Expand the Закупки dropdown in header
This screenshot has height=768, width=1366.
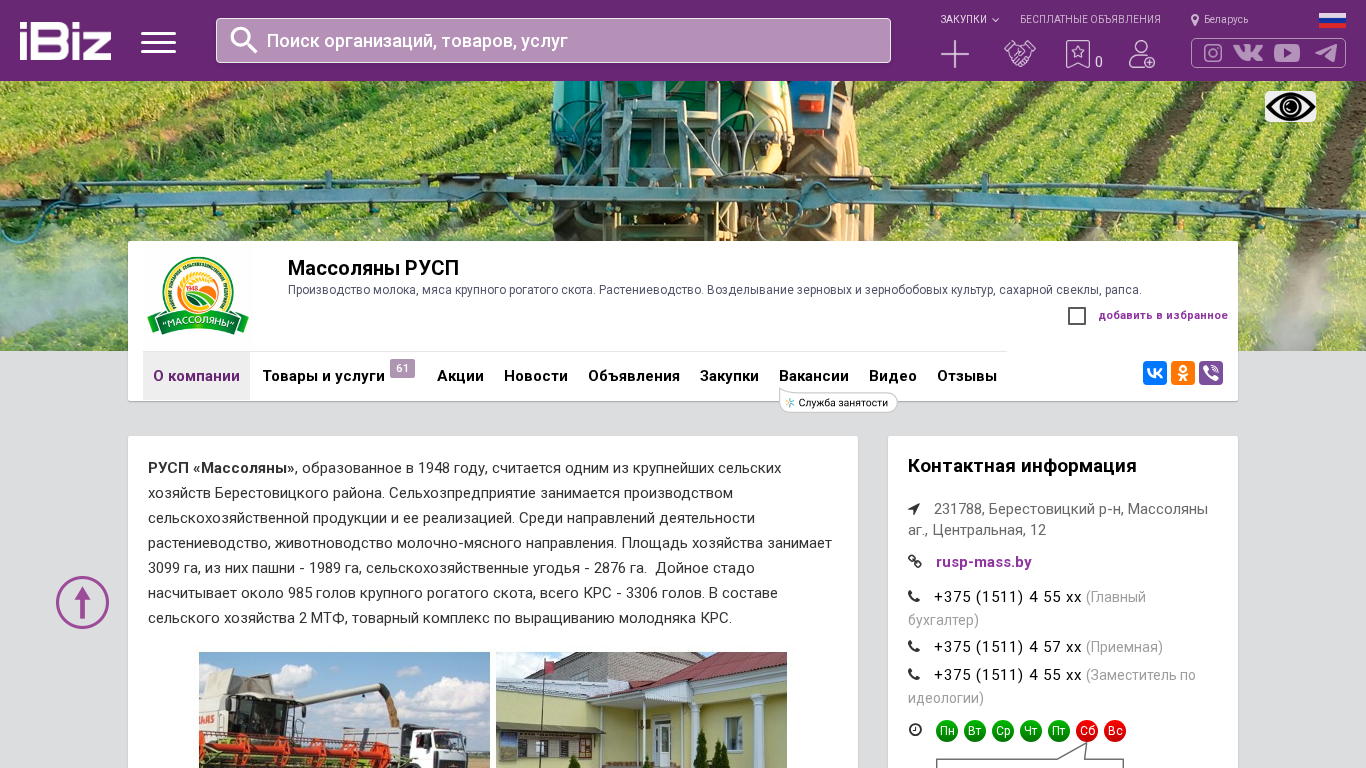pyautogui.click(x=969, y=19)
